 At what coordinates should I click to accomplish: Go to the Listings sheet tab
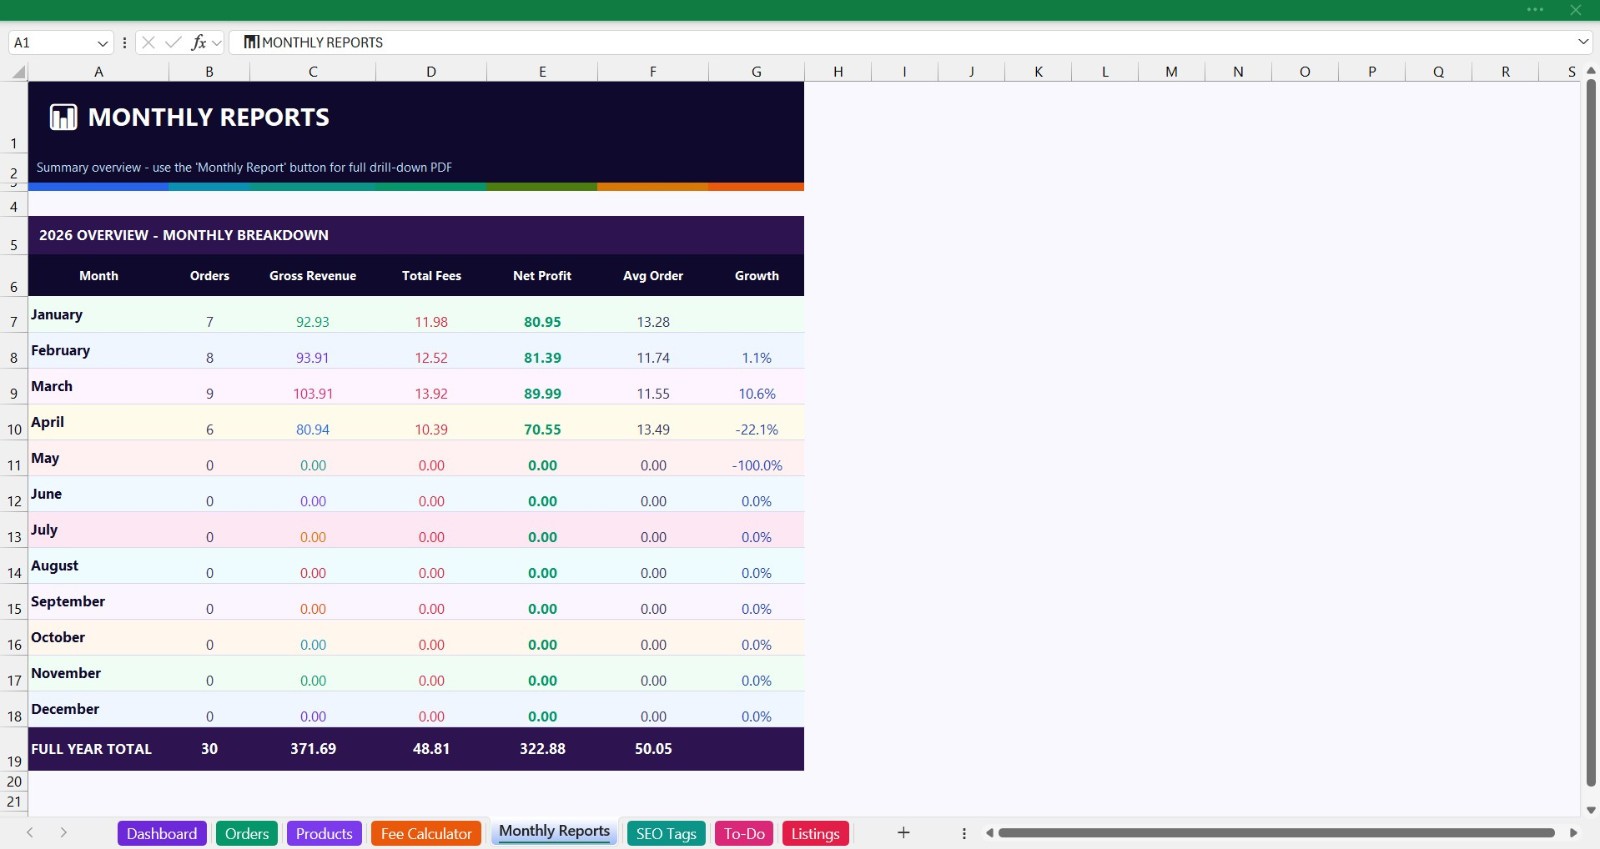pos(815,833)
